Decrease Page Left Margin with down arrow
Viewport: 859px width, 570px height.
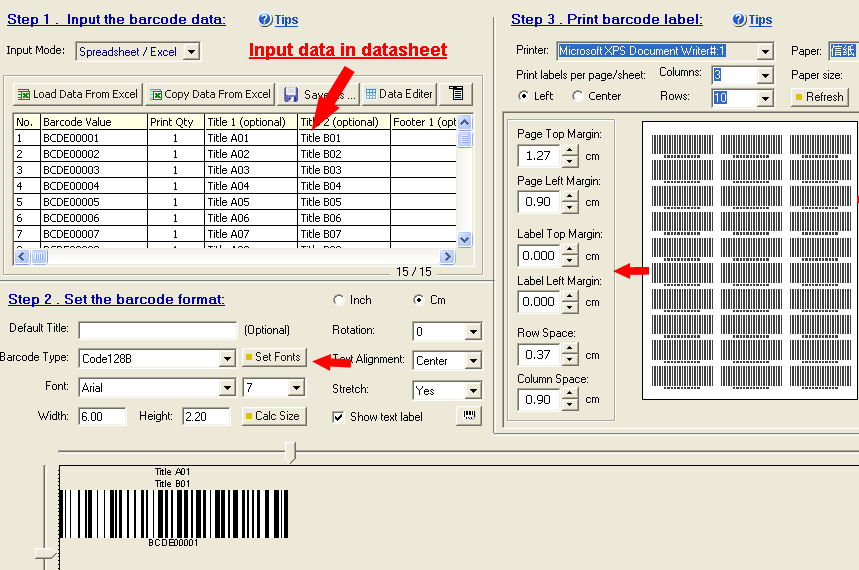[570, 208]
